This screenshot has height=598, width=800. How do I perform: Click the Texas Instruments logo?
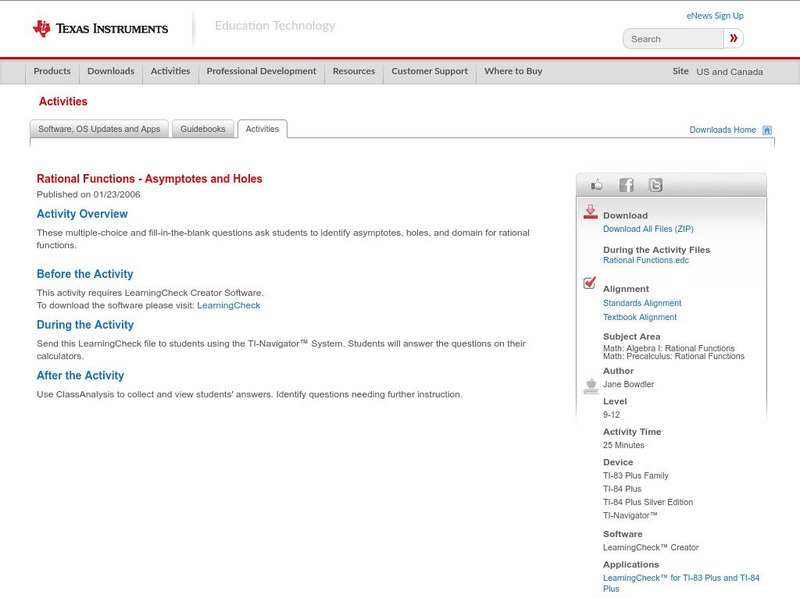point(100,28)
